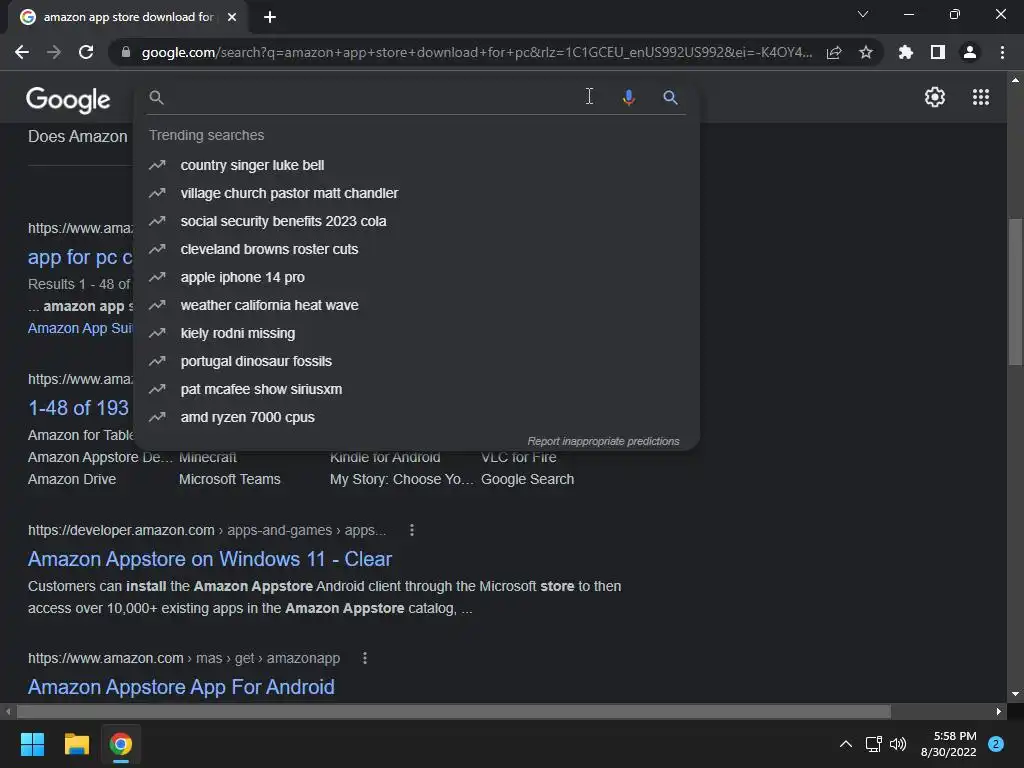This screenshot has height=768, width=1024.
Task: Open the Extensions puzzle icon
Action: 905,52
